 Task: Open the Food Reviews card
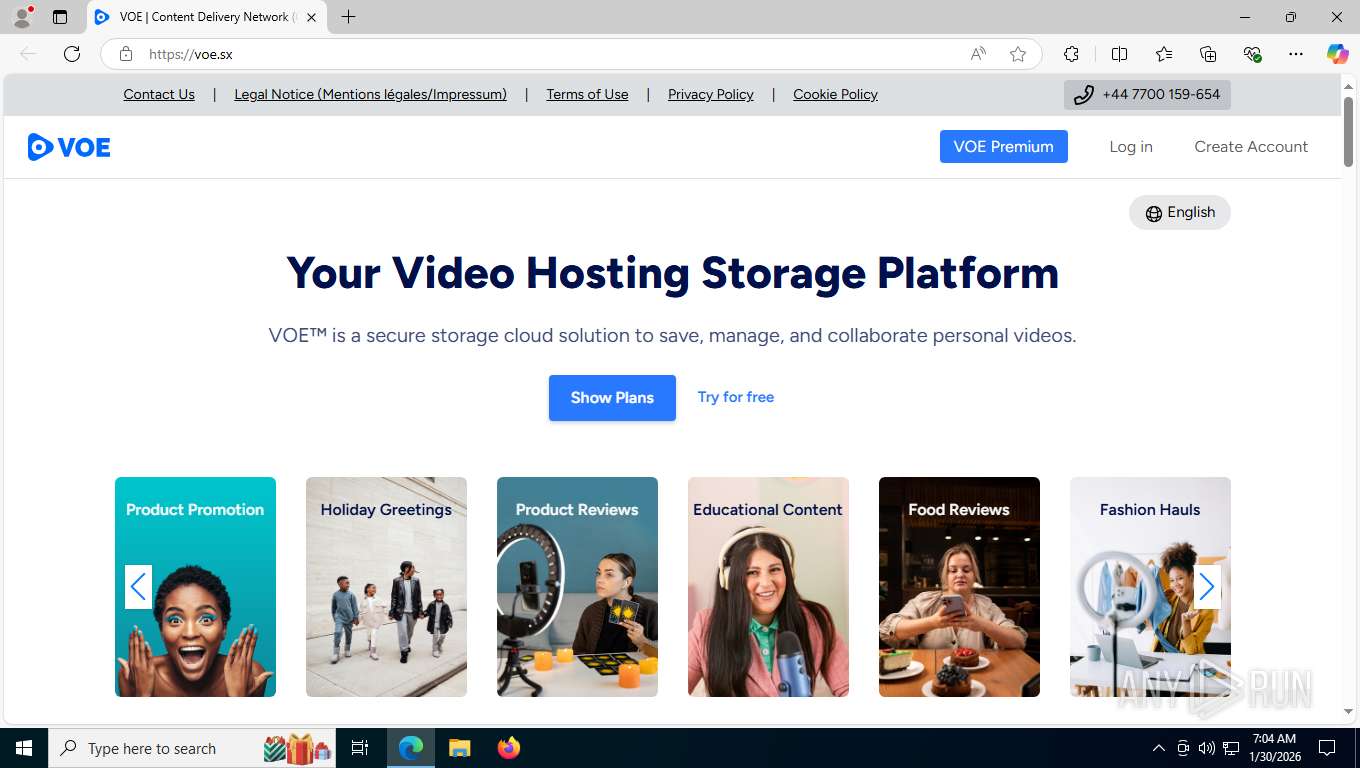pos(959,587)
